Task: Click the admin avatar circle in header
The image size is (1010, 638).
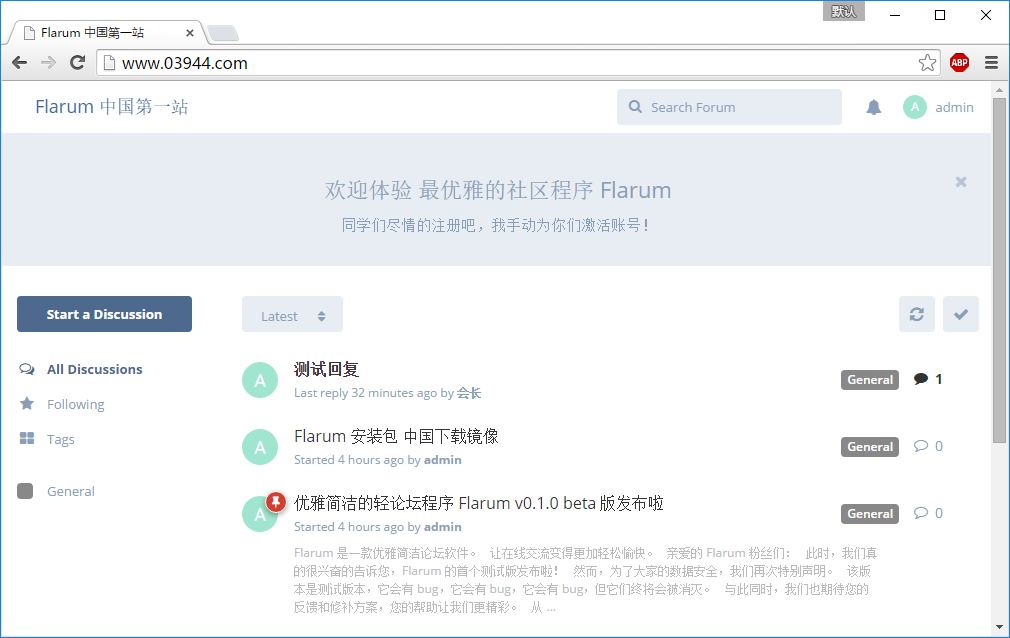Action: (915, 107)
